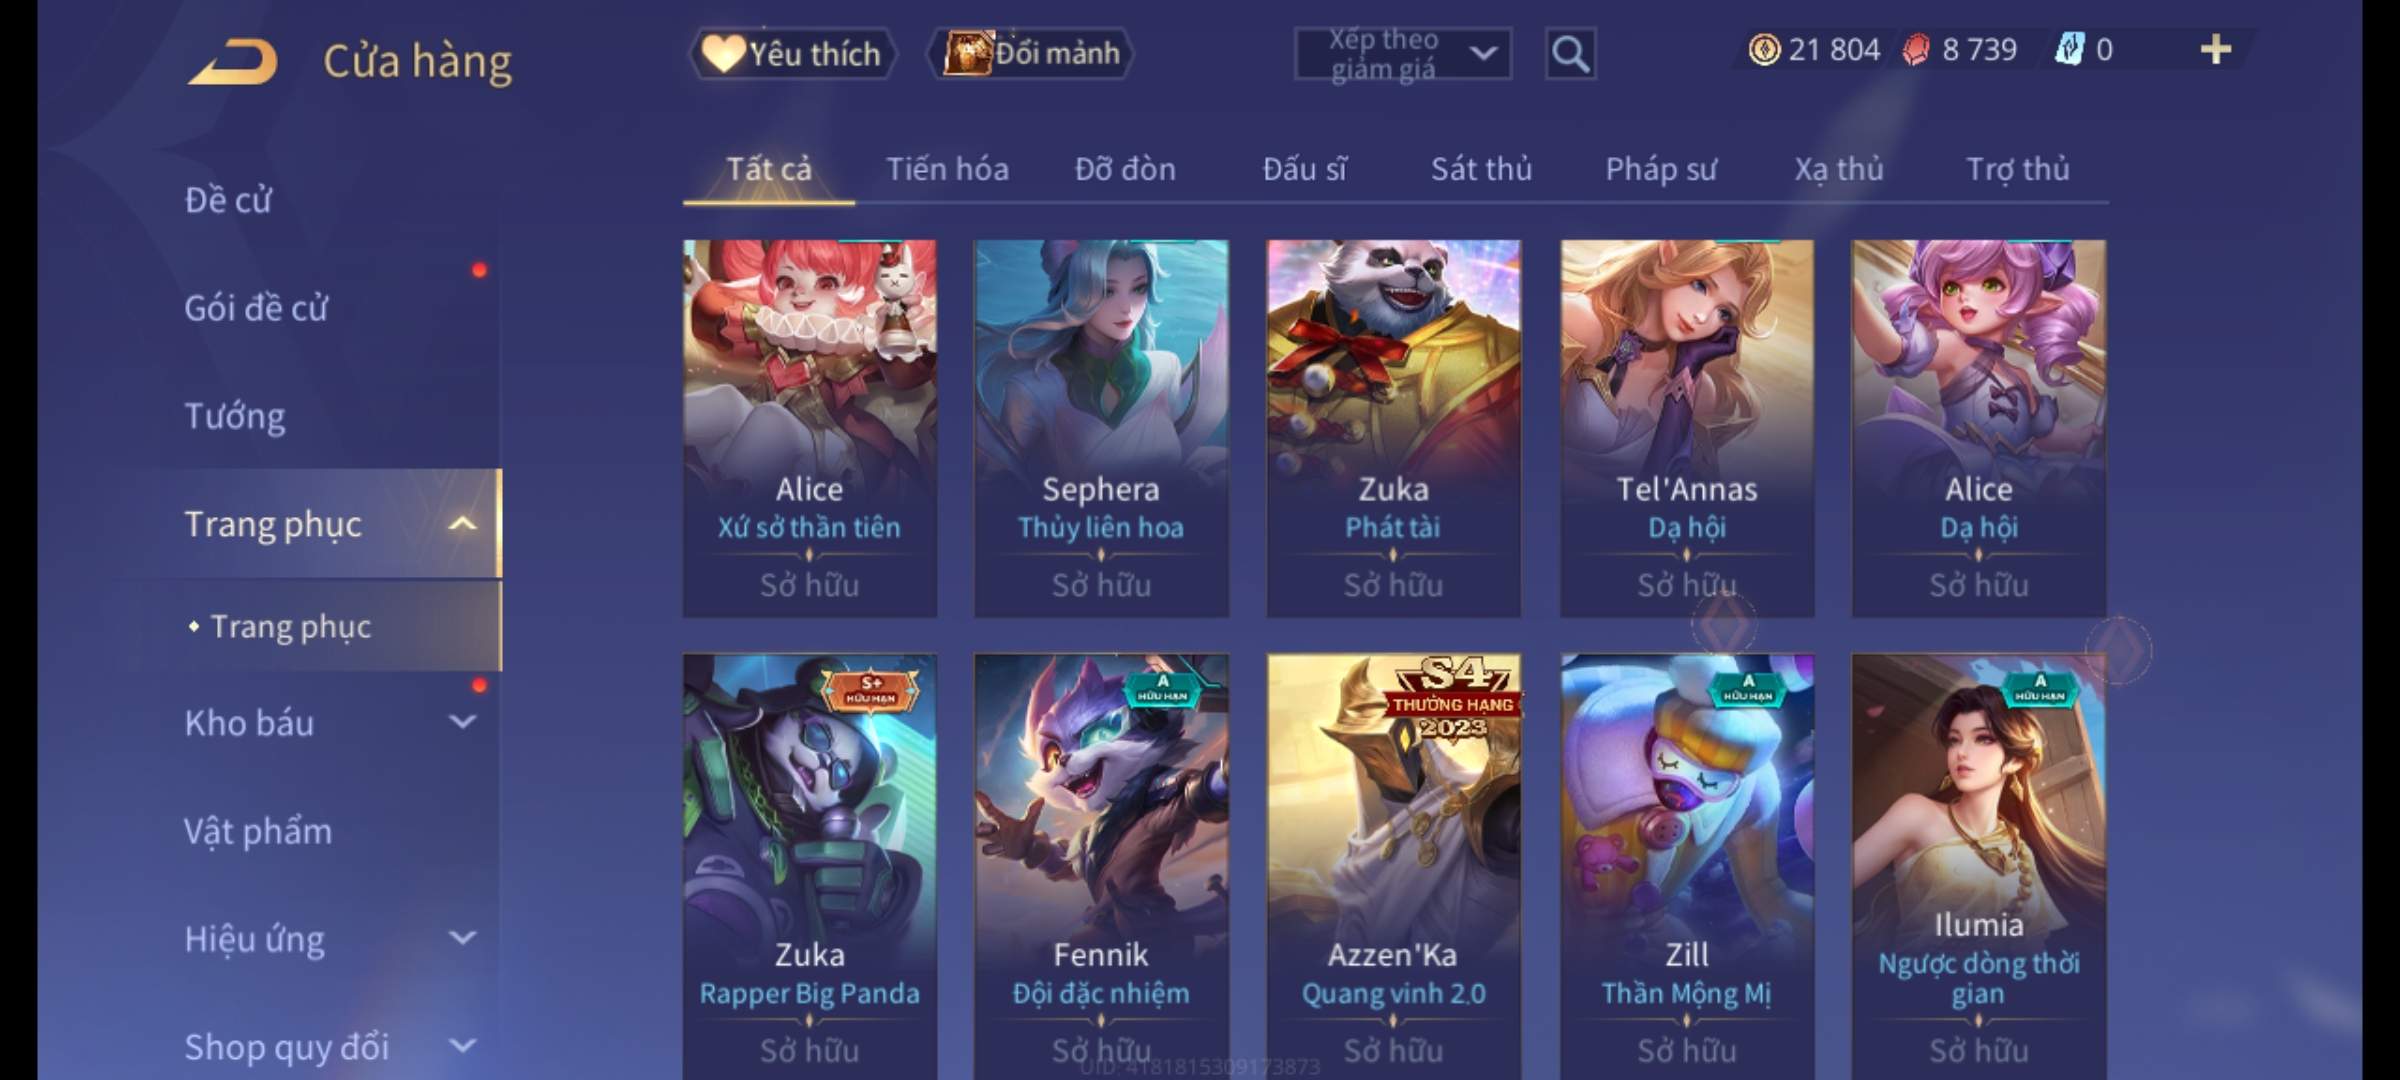Open the Yêu thích heart favorites
This screenshot has height=1080, width=2400.
click(792, 53)
